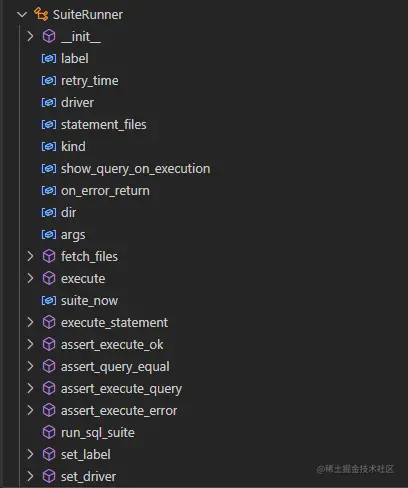Click the label variable icon
Viewport: 408px width, 488px height.
coord(49,59)
